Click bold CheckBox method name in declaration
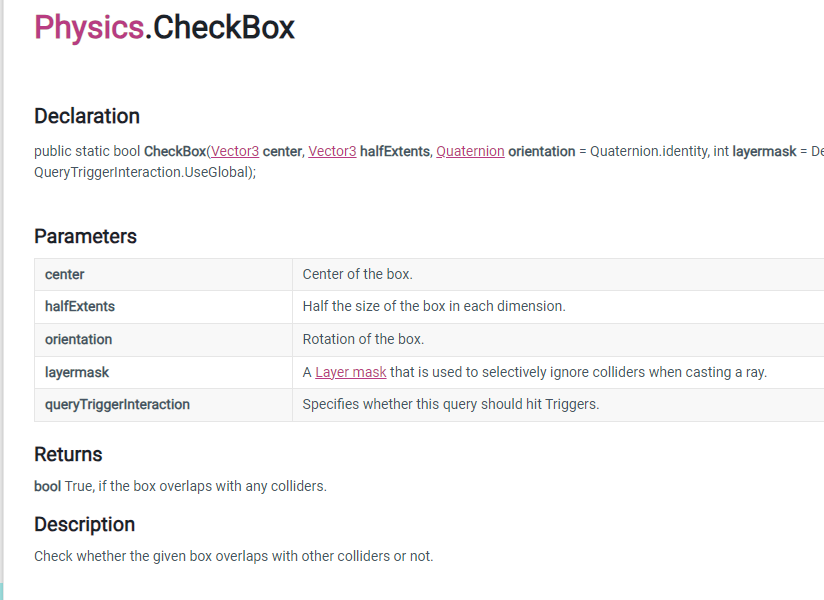Screen dimensions: 824x600 (x=175, y=151)
